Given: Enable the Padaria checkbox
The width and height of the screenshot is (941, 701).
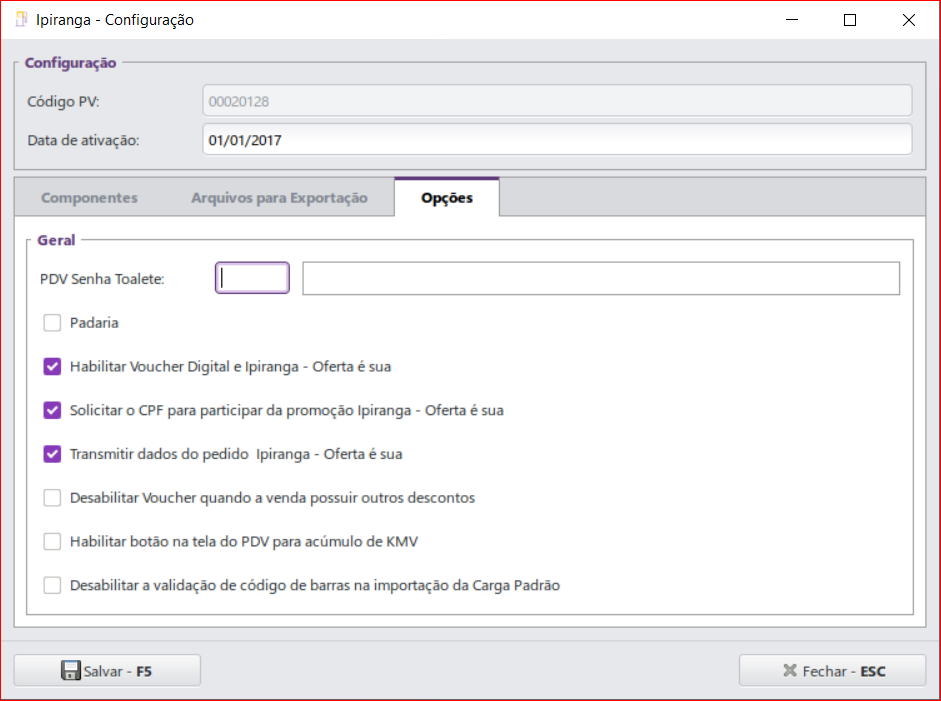Looking at the screenshot, I should [x=52, y=323].
